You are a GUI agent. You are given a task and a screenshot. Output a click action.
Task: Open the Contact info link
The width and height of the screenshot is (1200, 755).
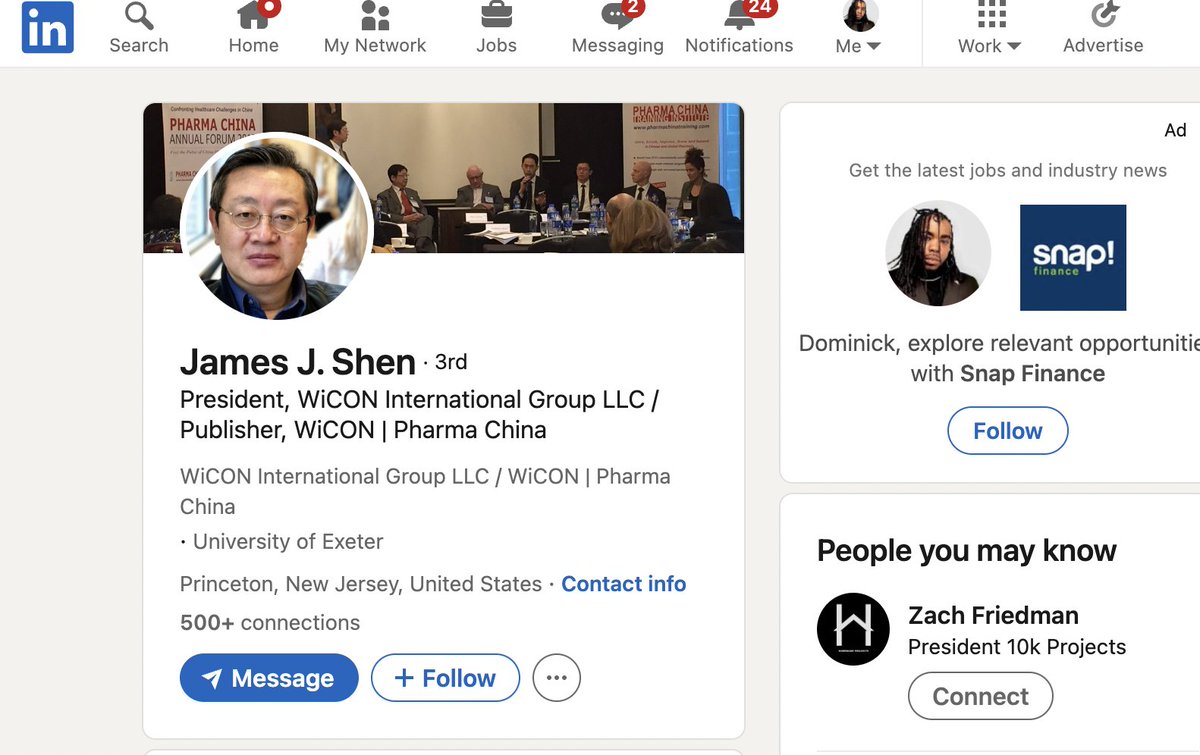(x=623, y=584)
